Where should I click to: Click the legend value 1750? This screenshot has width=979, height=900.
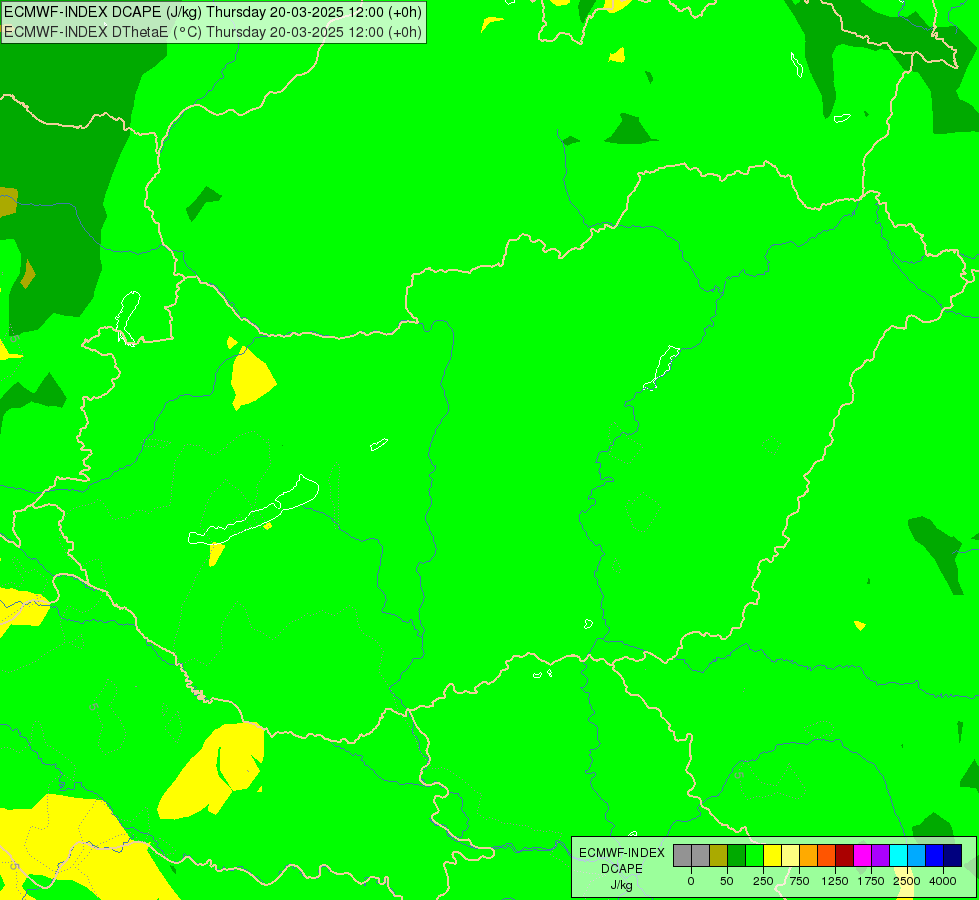871,881
